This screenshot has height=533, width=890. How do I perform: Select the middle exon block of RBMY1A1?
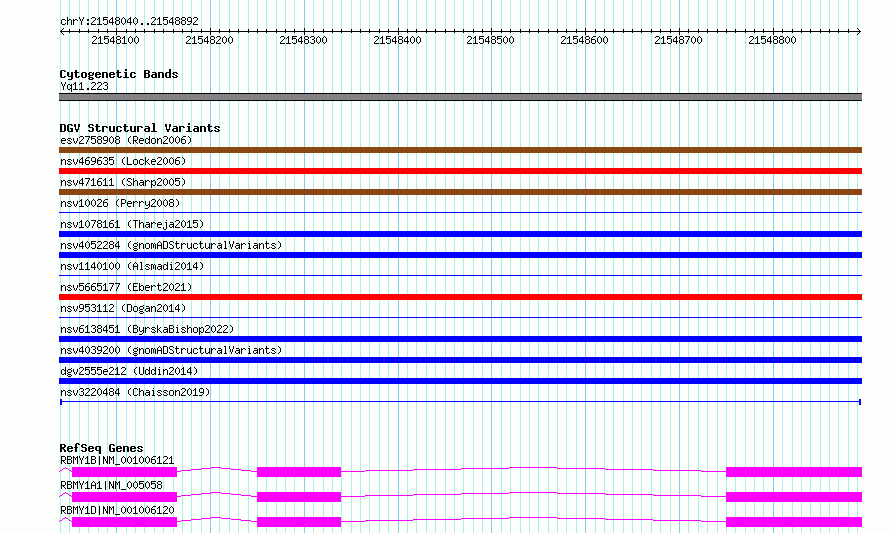[x=299, y=497]
